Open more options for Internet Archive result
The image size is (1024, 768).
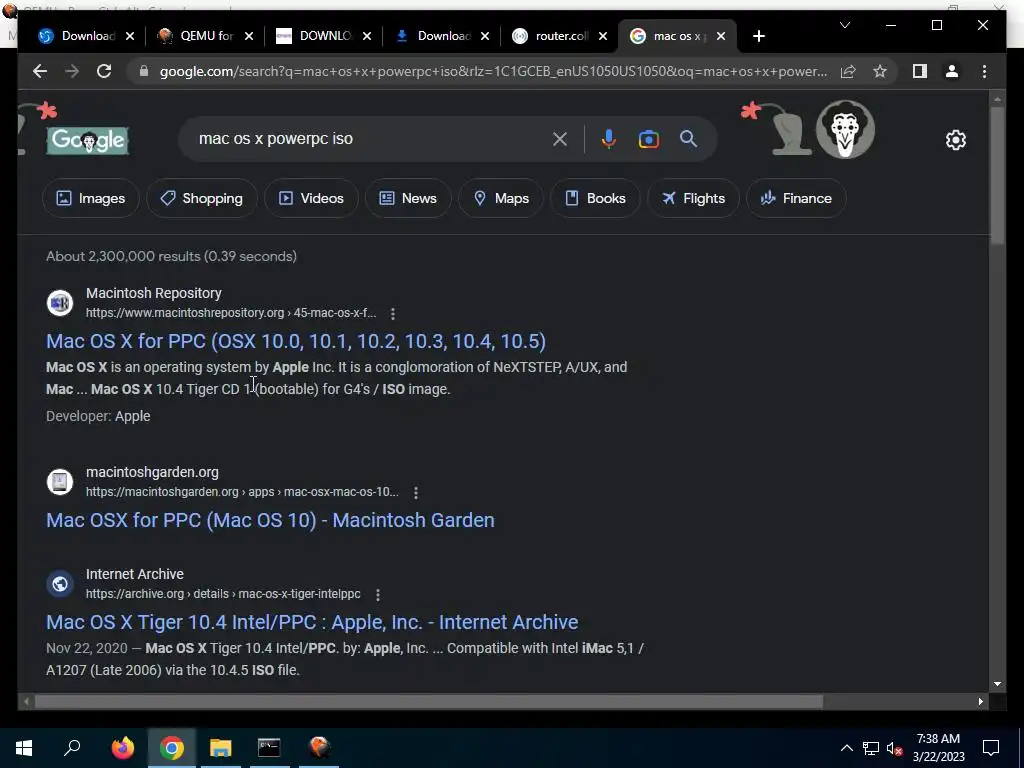coord(377,594)
